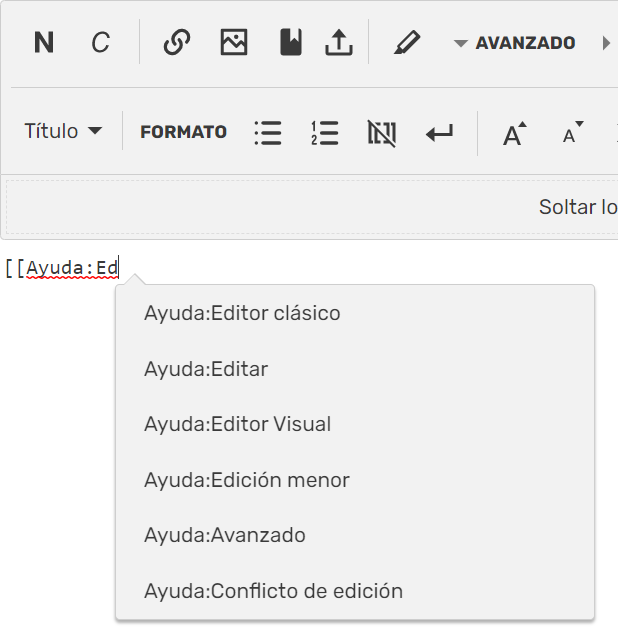Insert a bulleted list
Viewport: 618px width, 635px height.
(x=268, y=132)
